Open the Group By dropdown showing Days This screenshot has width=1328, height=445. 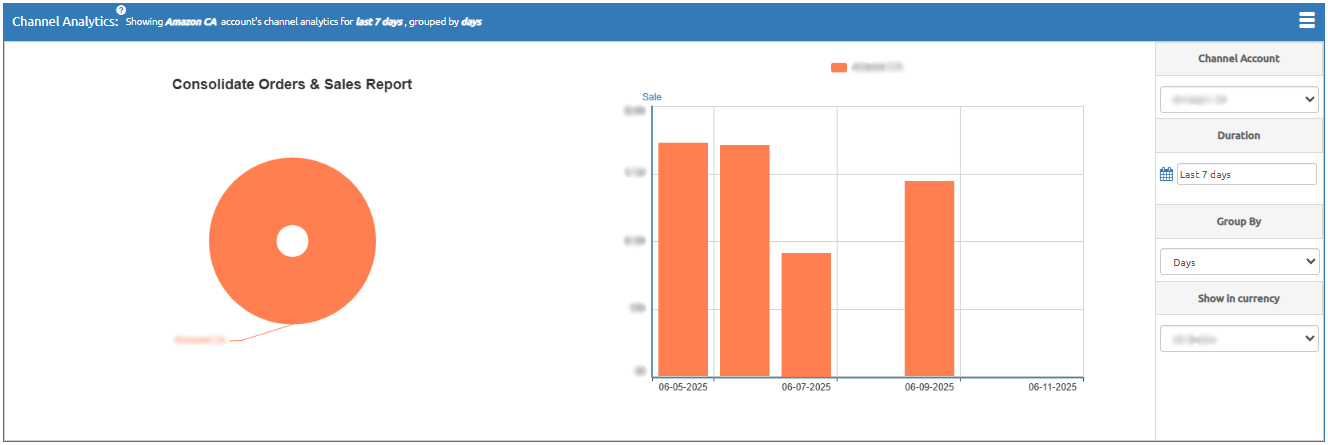(x=1239, y=262)
